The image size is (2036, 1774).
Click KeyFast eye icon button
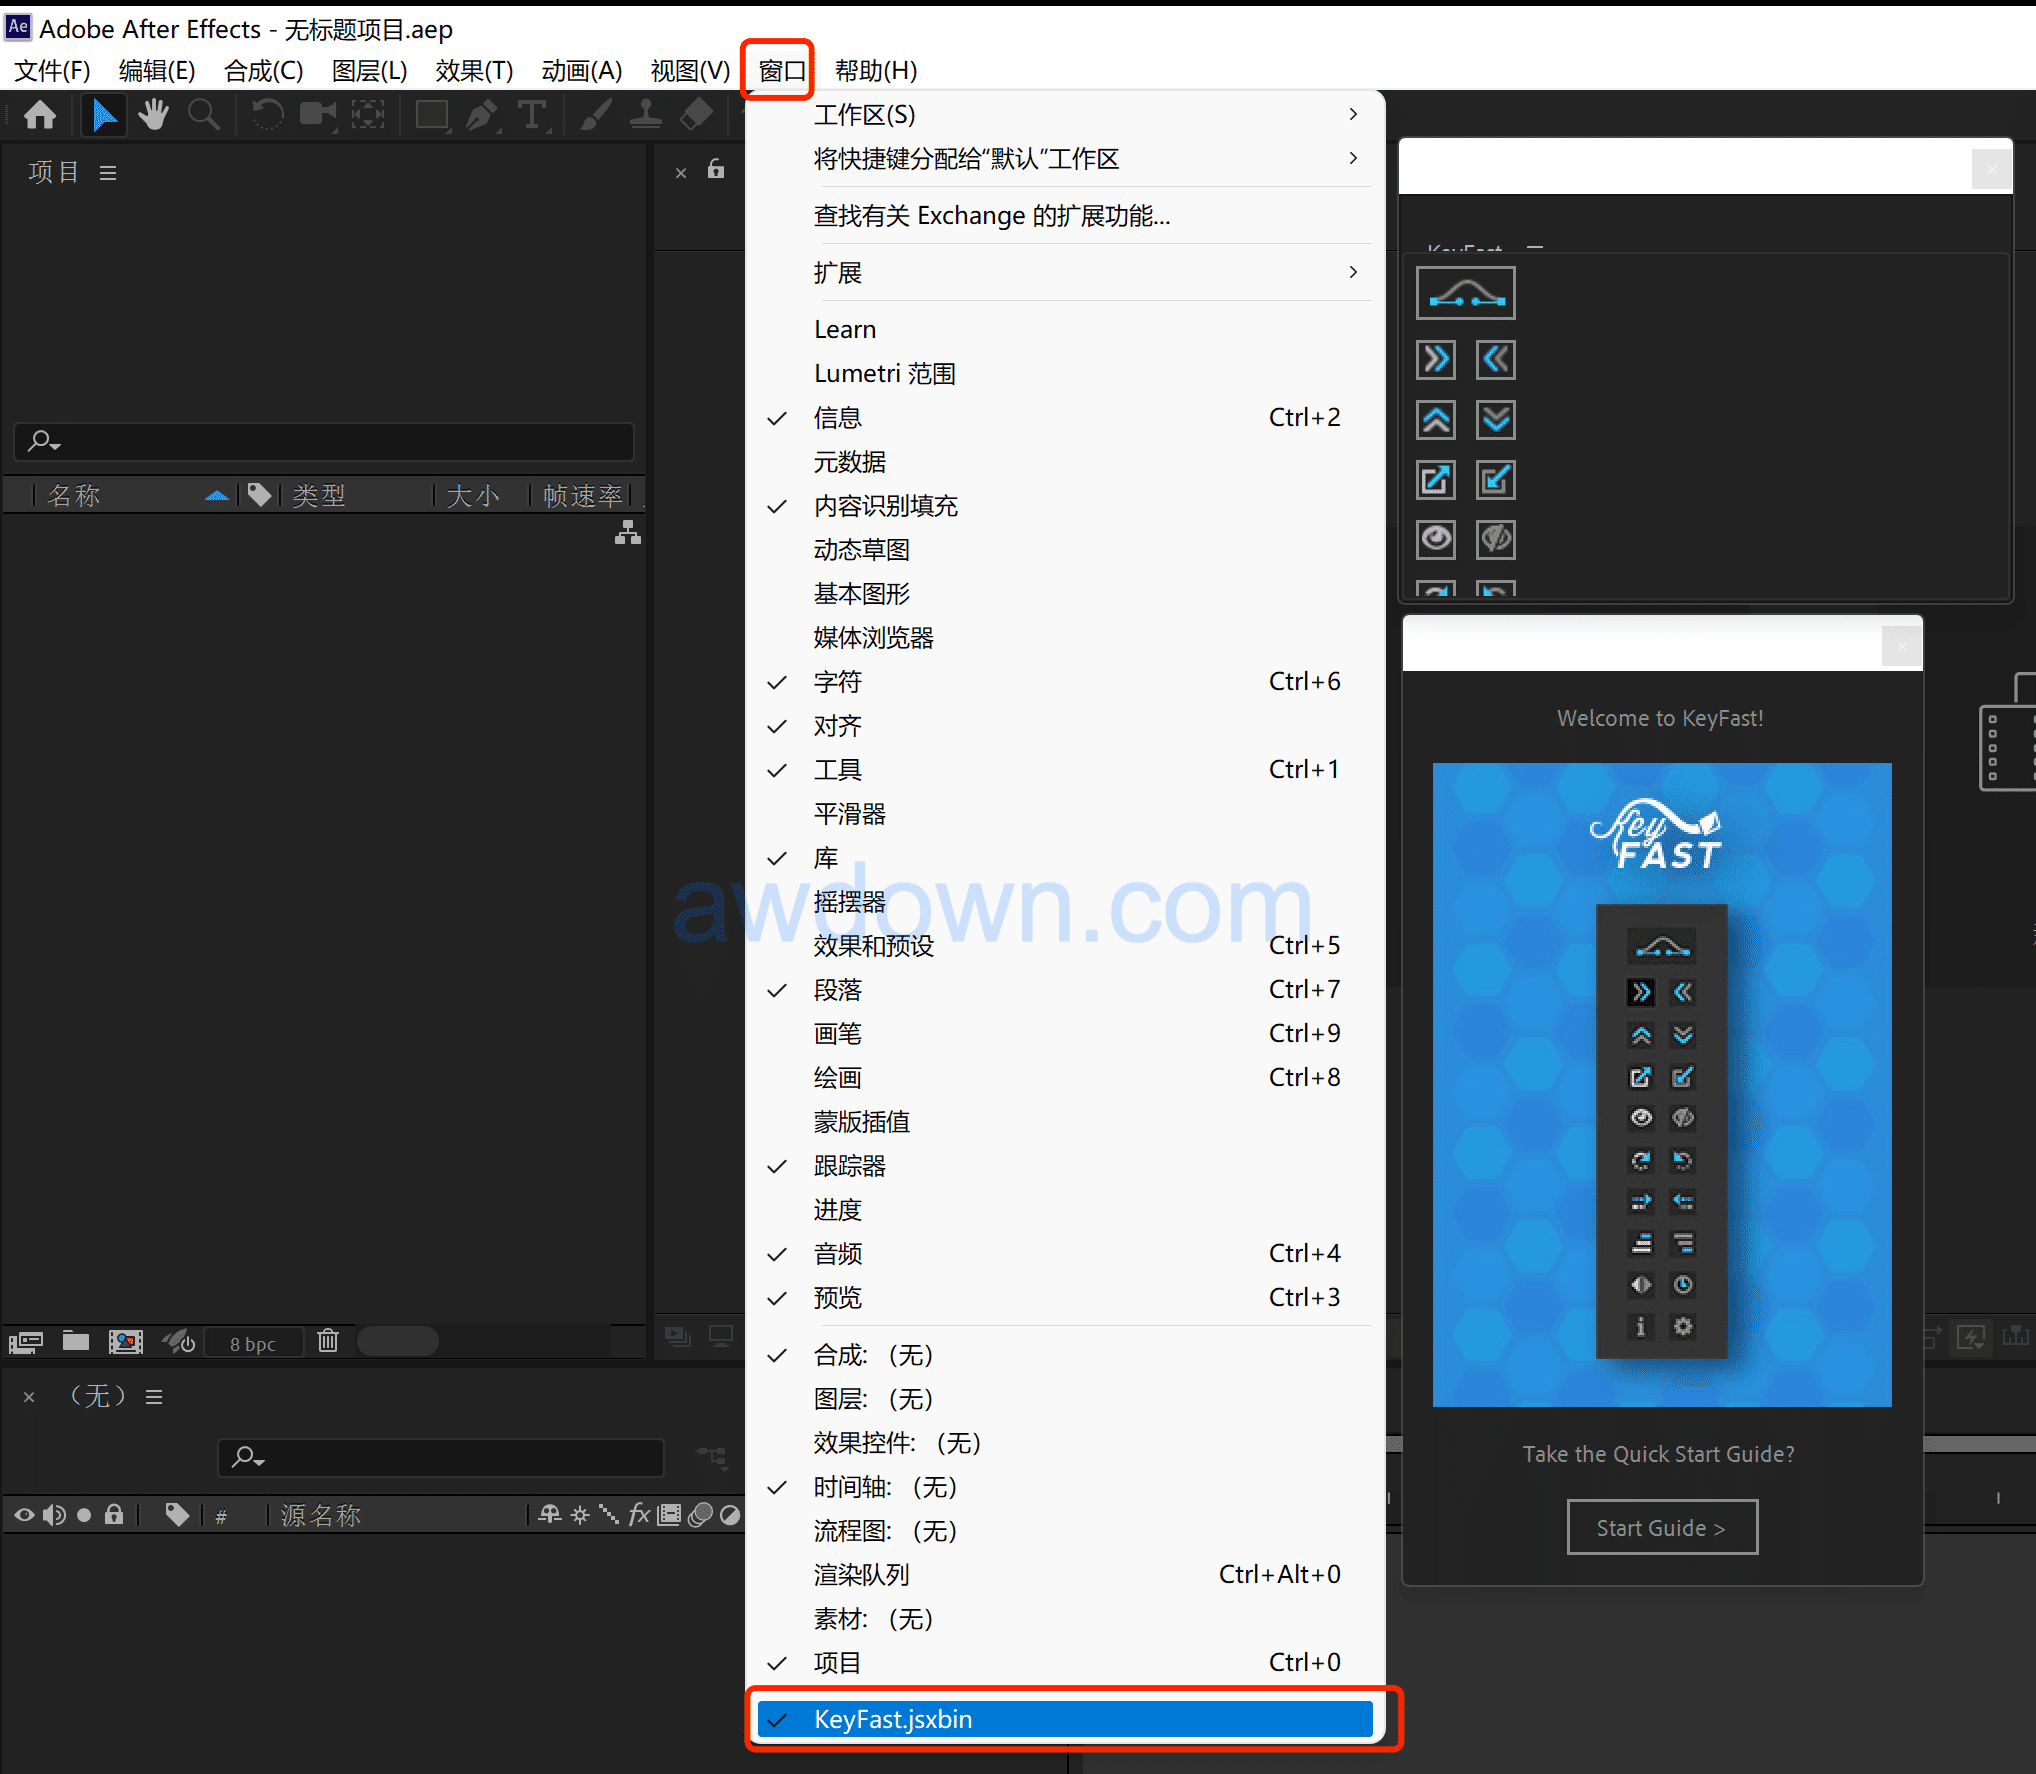click(1436, 539)
